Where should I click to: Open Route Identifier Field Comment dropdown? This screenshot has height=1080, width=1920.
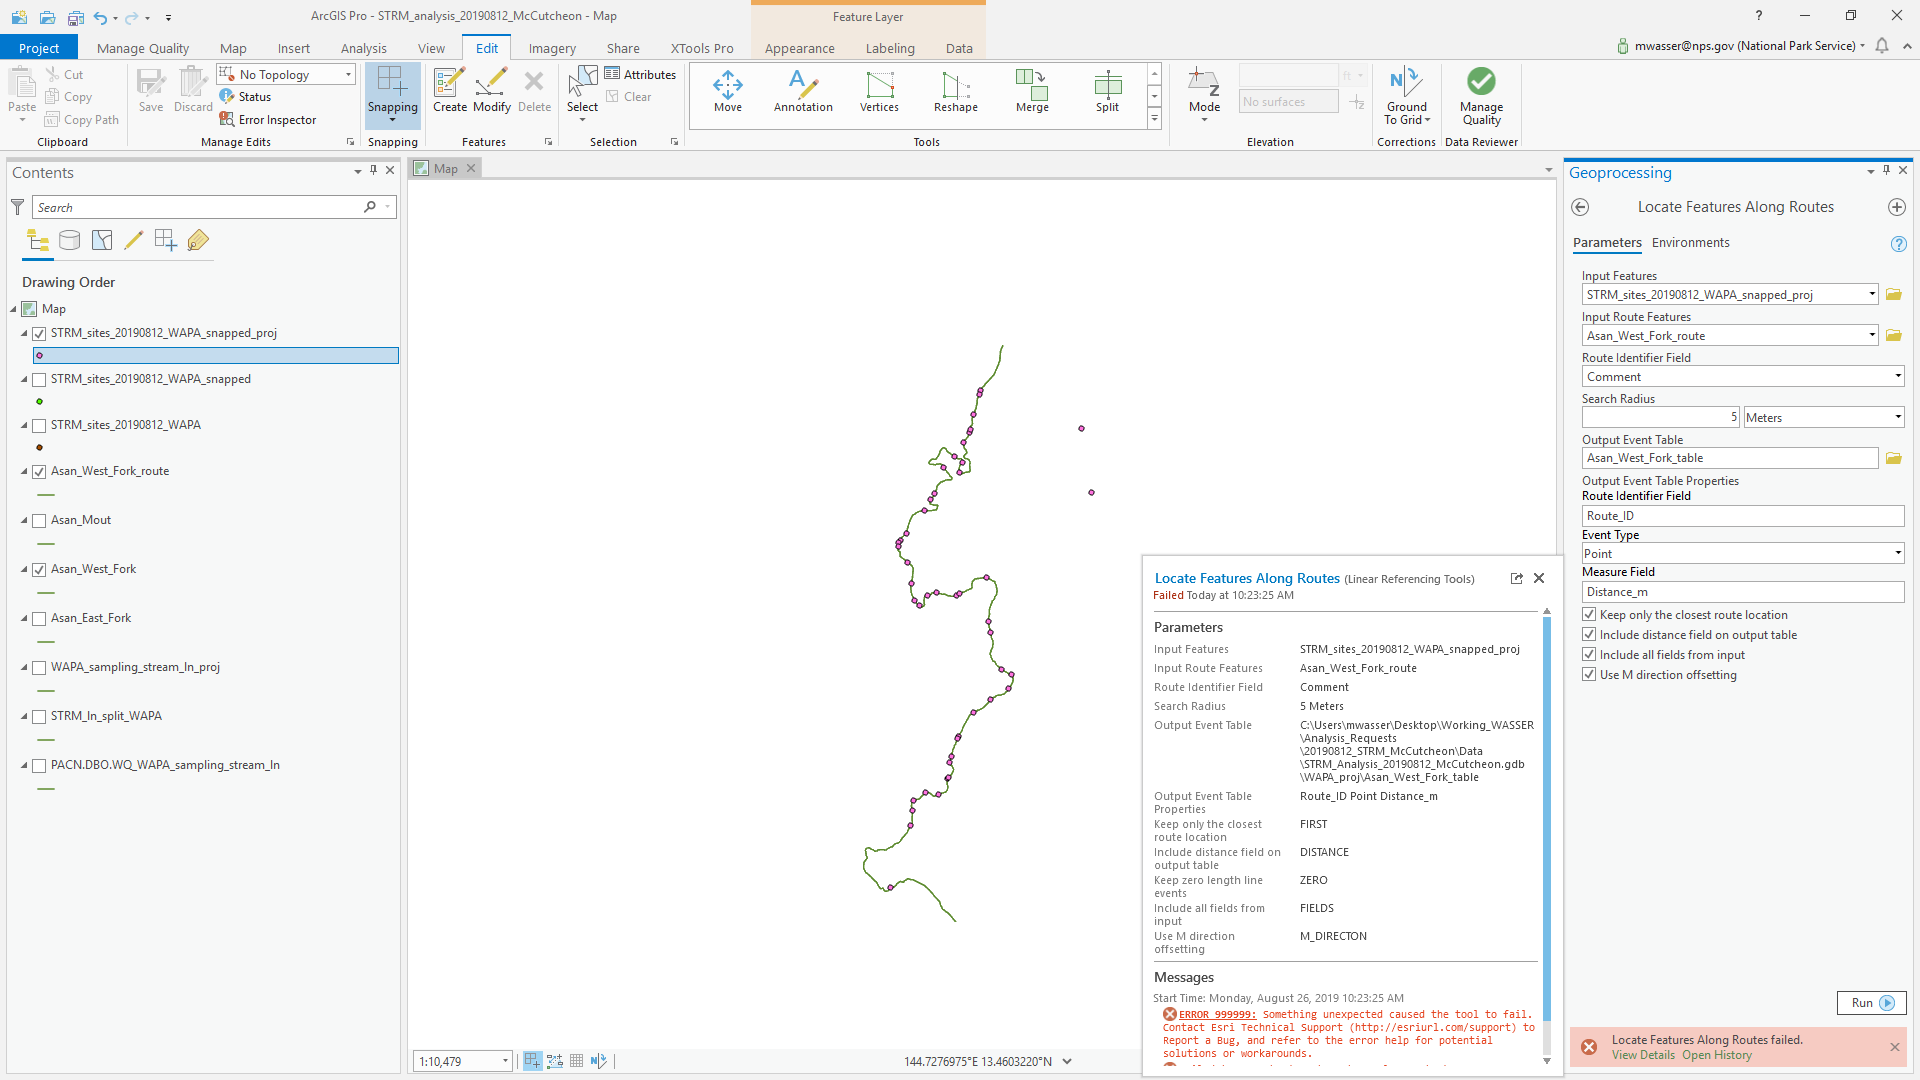(x=1898, y=377)
